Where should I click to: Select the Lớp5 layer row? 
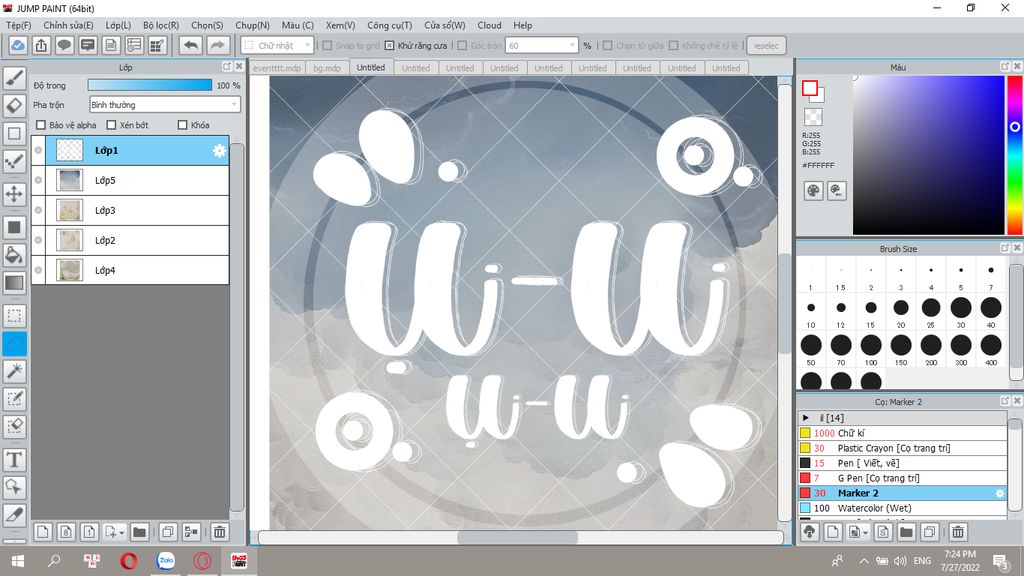coord(131,180)
